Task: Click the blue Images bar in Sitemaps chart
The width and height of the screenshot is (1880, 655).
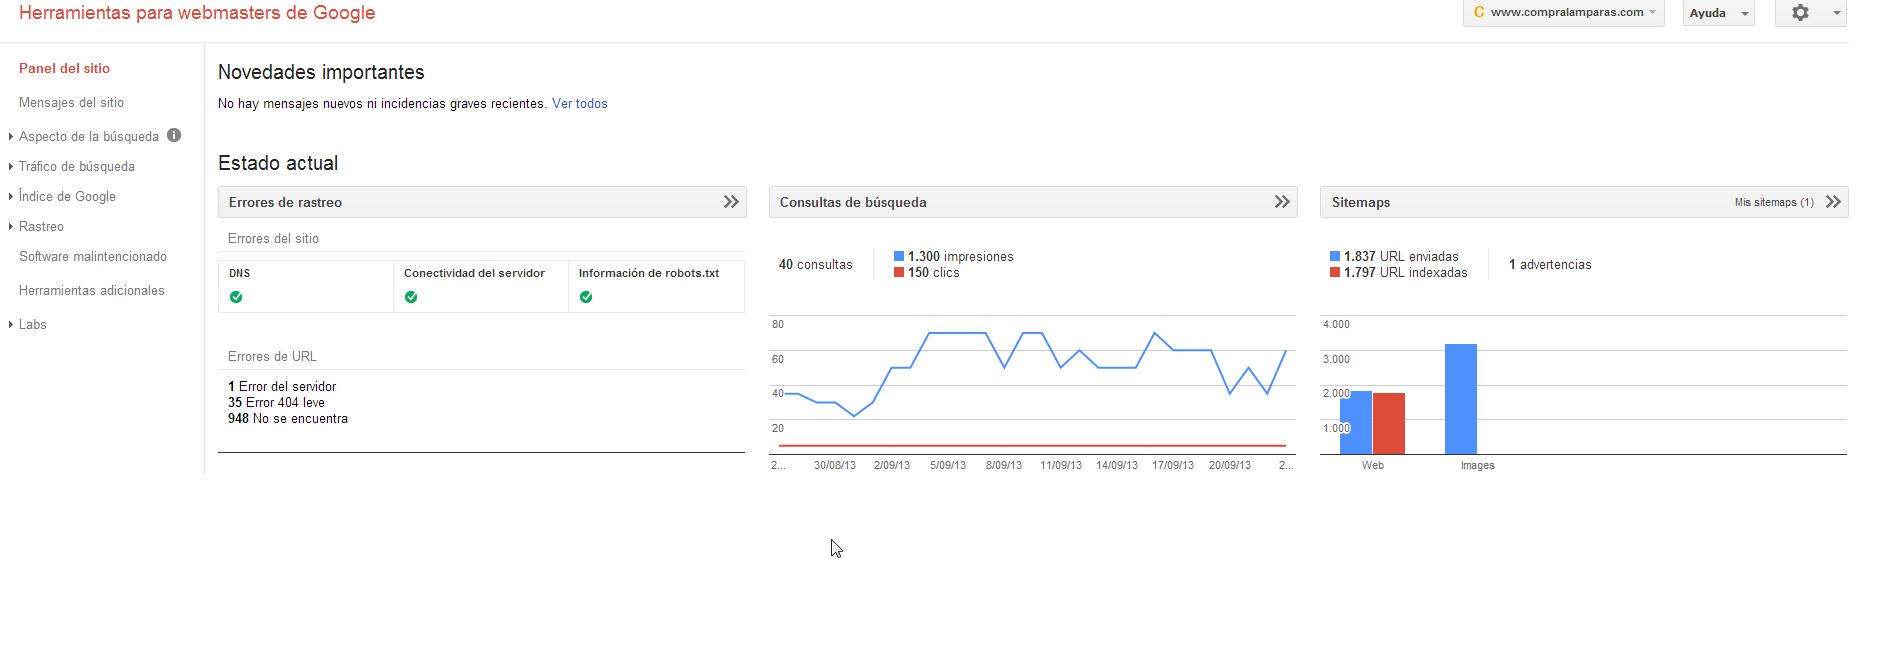Action: coord(1461,399)
